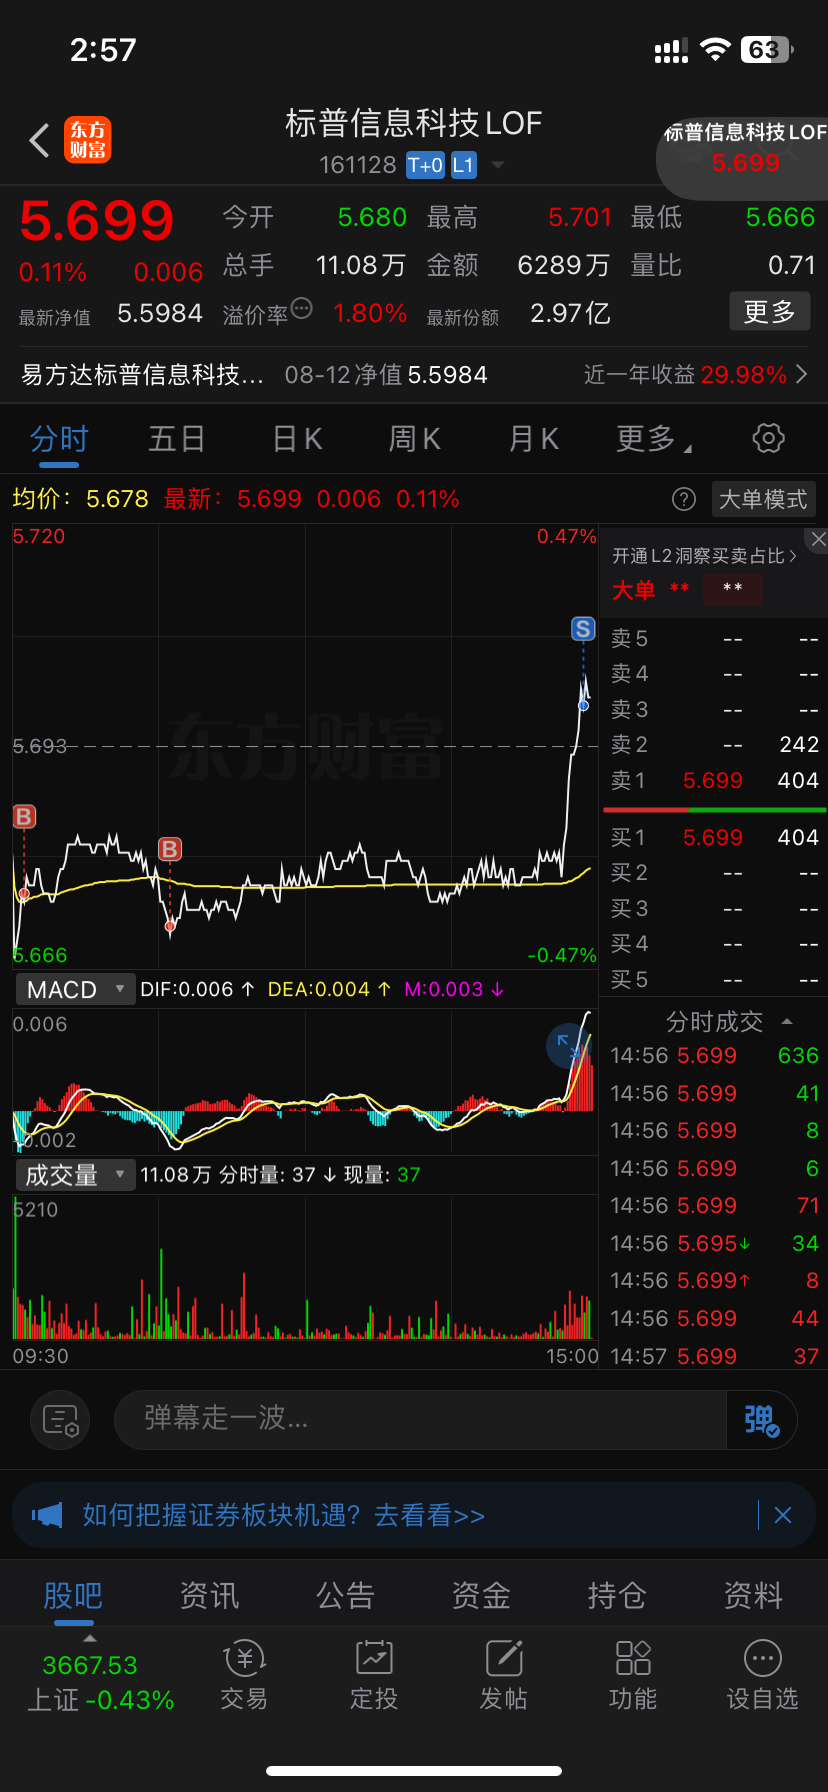Tap the blue S sell marker on chart
Image resolution: width=828 pixels, height=1792 pixels.
tap(583, 629)
